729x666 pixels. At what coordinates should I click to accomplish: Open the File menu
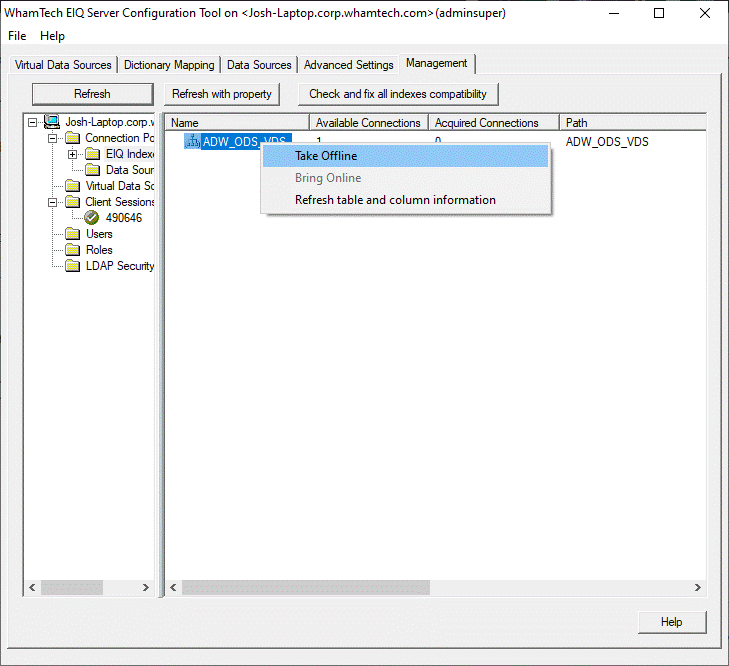pyautogui.click(x=17, y=36)
